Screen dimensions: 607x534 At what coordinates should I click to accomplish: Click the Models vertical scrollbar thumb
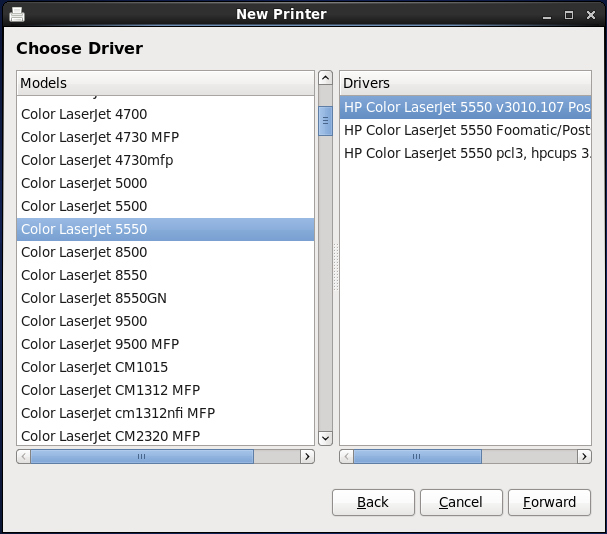click(x=325, y=120)
